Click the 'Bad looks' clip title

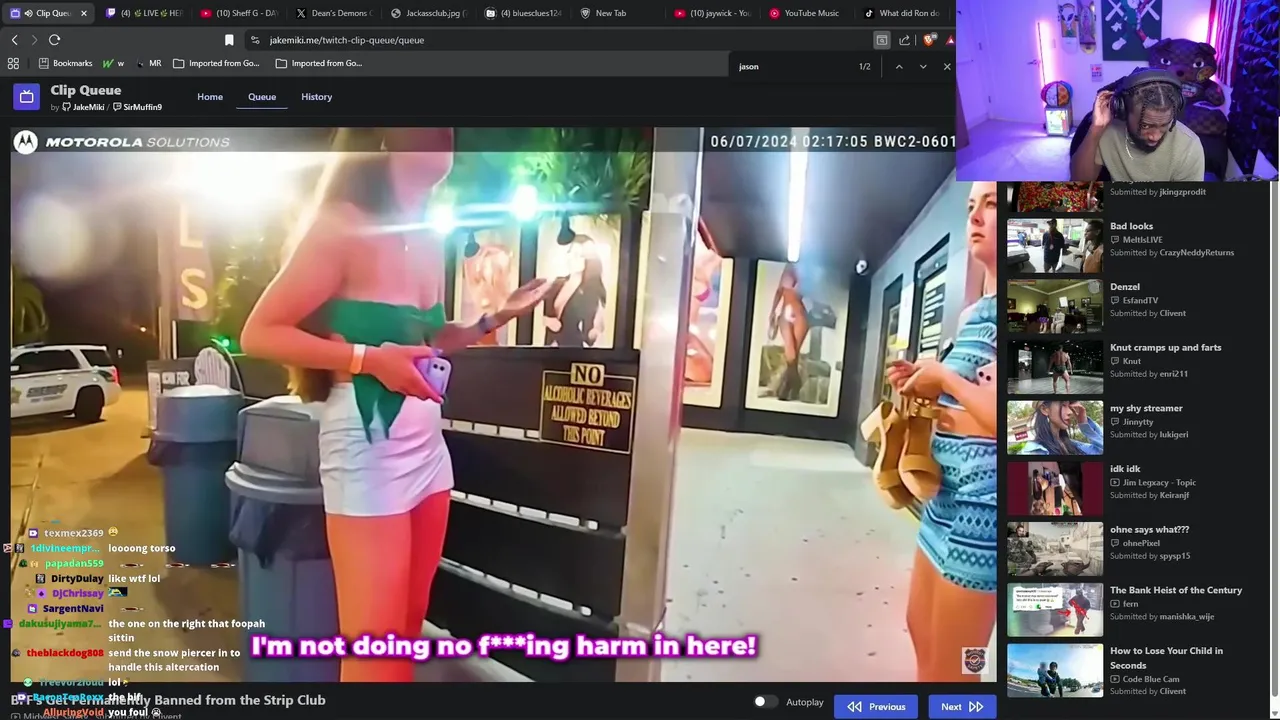[x=1131, y=226]
